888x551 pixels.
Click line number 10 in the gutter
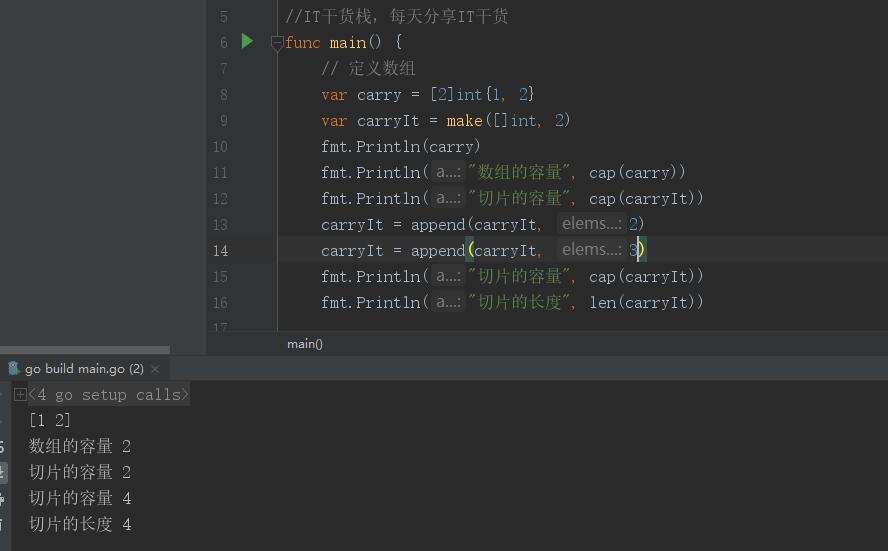click(220, 147)
